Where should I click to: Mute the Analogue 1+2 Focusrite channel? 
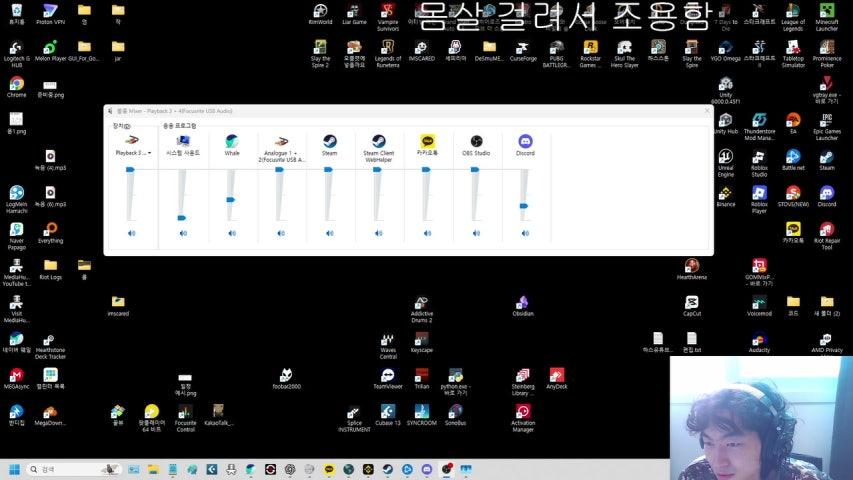pyautogui.click(x=281, y=233)
